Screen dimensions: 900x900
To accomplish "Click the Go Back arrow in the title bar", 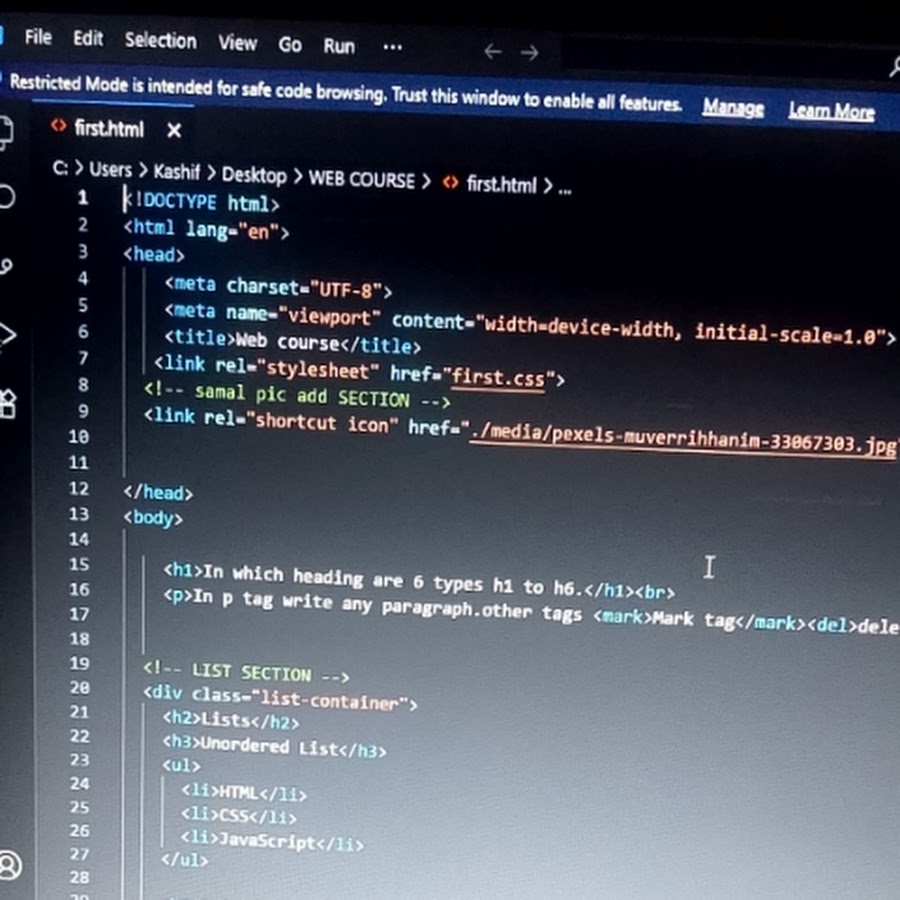I will click(492, 51).
